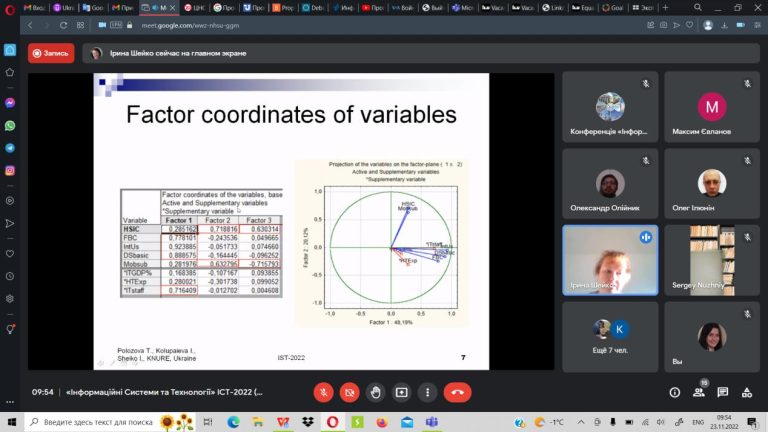Open Dropbox from taskbar

308,422
